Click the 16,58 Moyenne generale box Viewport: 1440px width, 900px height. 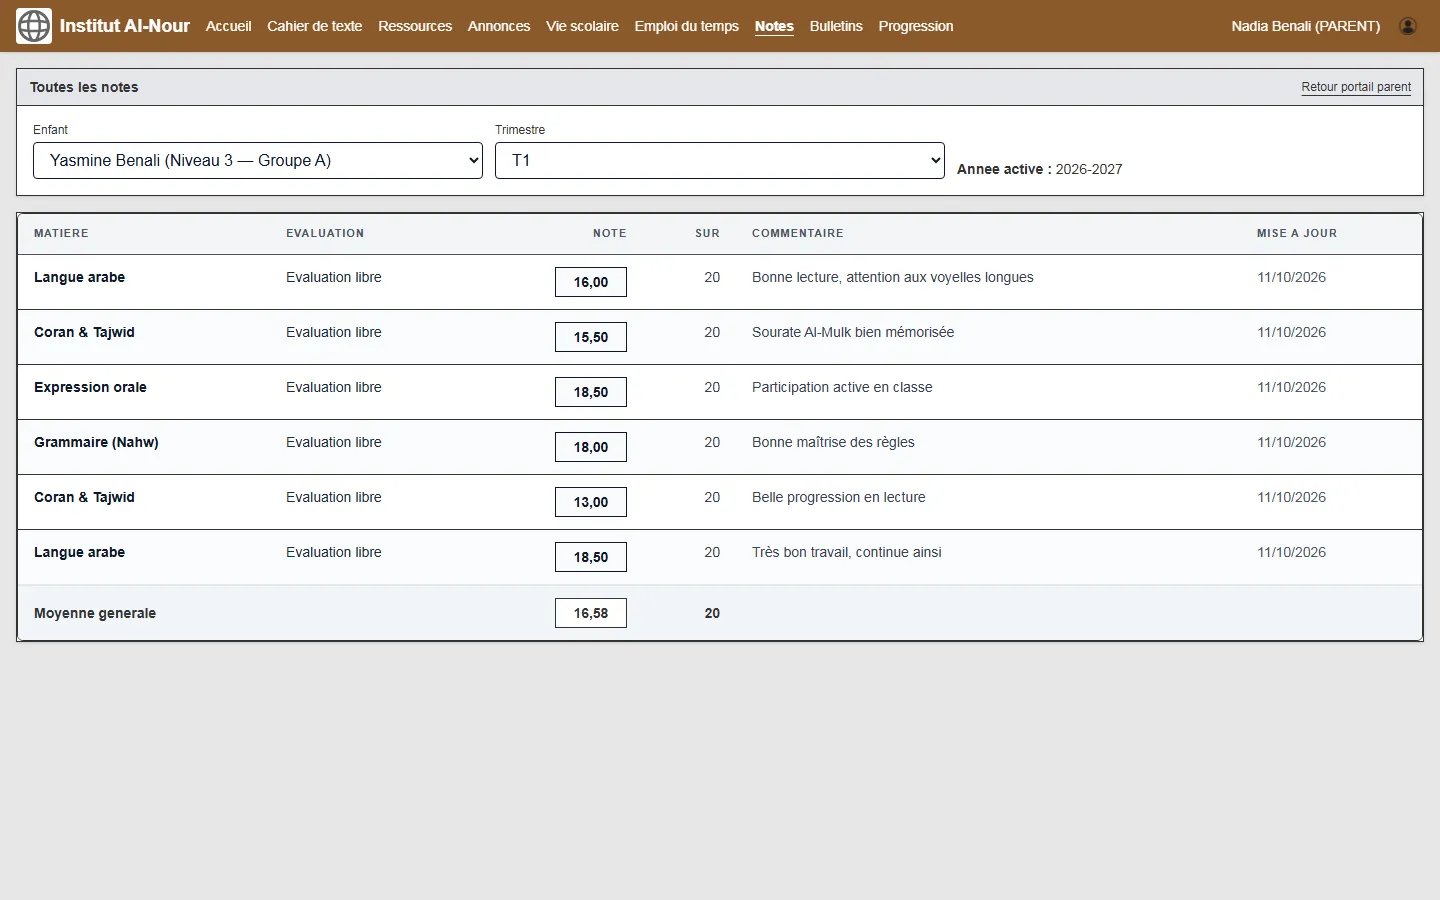click(x=591, y=613)
